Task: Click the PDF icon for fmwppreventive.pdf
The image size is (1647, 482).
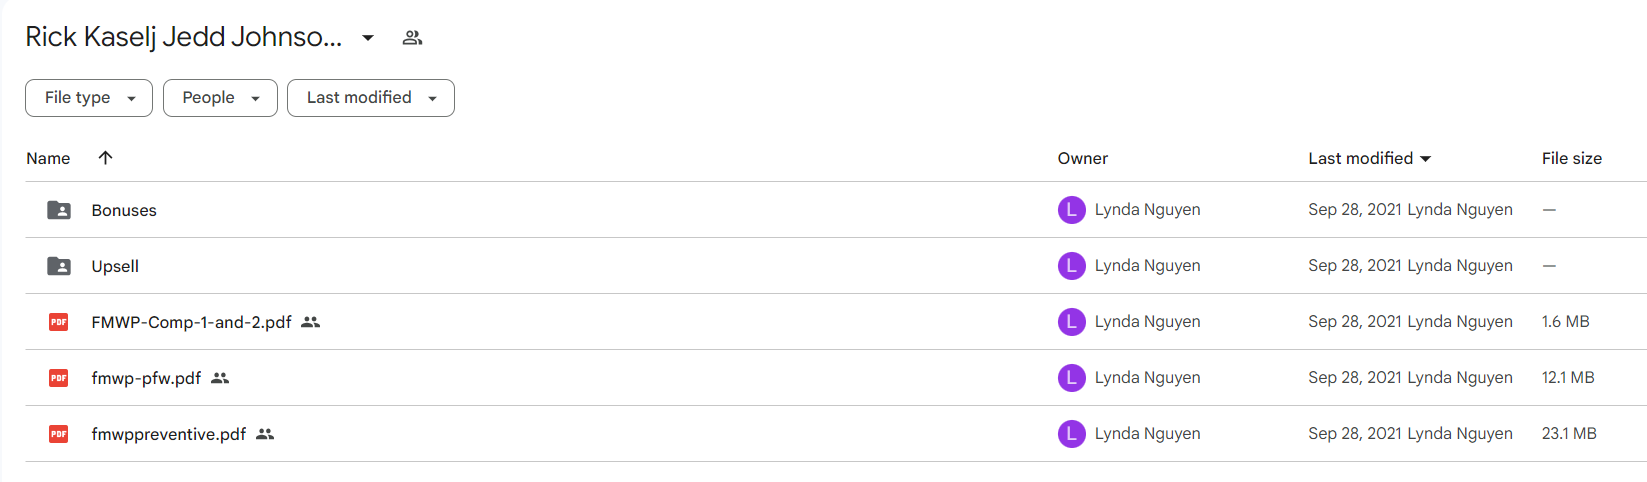Action: click(x=59, y=434)
